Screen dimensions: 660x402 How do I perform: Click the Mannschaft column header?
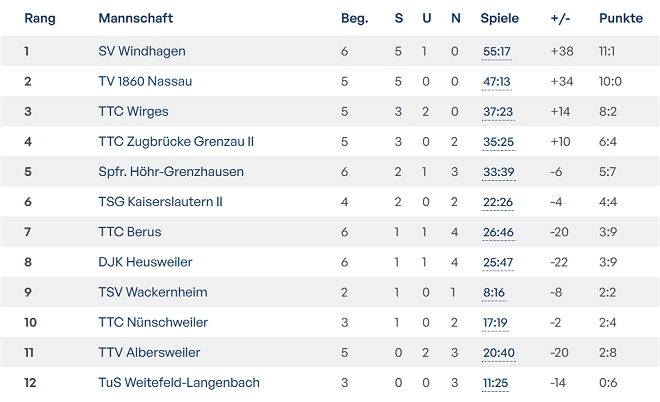click(136, 18)
